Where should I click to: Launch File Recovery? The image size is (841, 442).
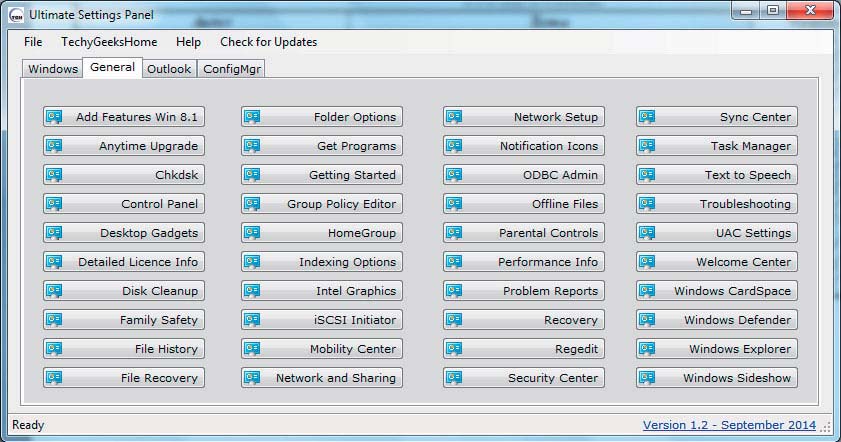click(x=124, y=377)
